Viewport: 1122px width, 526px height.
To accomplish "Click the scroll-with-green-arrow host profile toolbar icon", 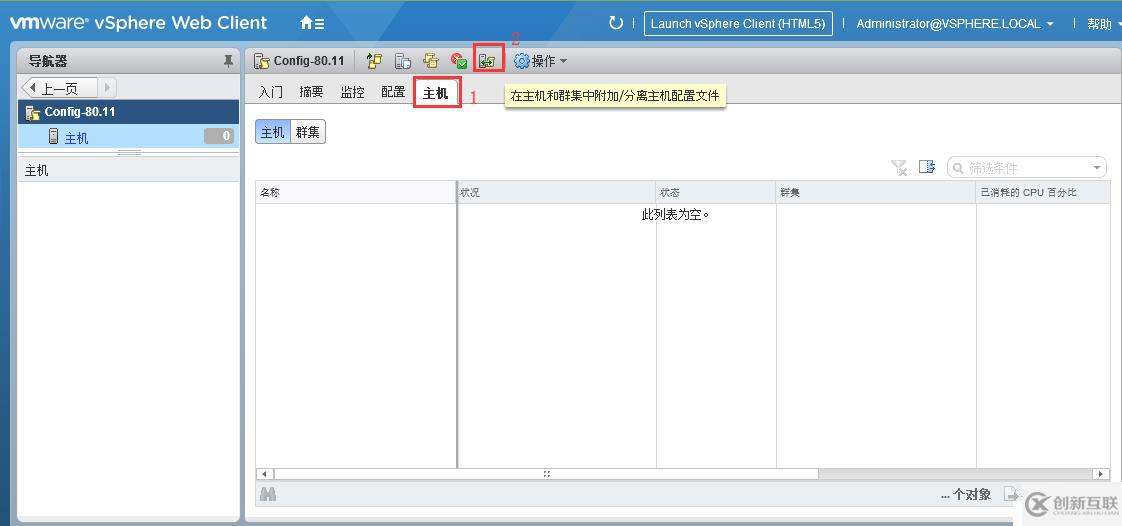I will coord(374,62).
